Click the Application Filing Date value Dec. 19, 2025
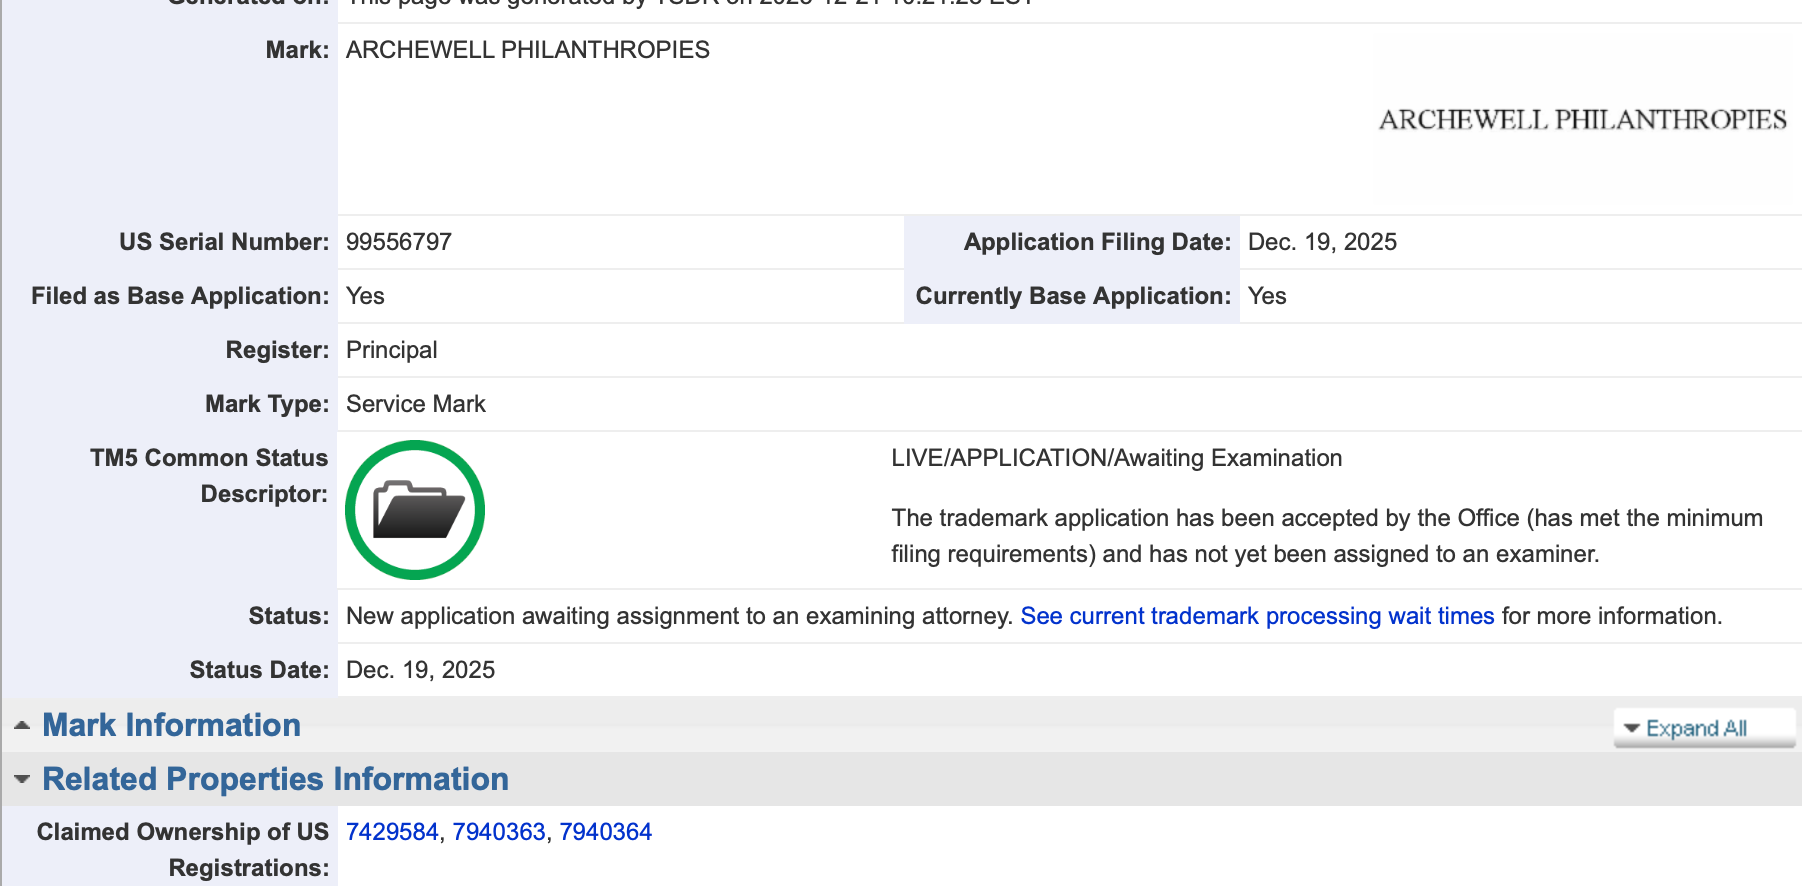 (1322, 242)
